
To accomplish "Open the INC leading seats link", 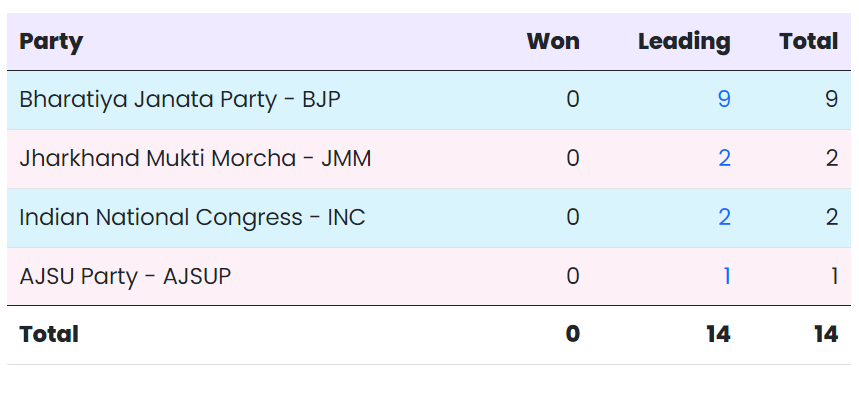I will click(x=724, y=218).
